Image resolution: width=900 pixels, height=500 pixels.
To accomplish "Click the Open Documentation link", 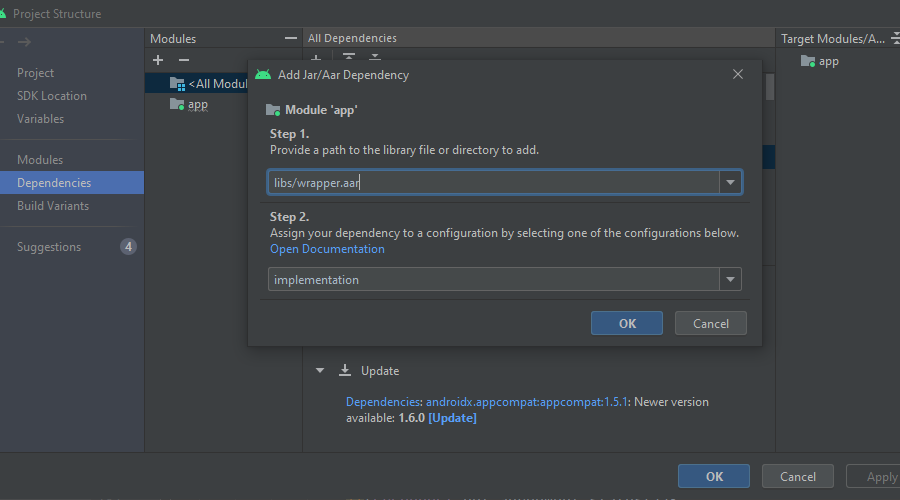I will pyautogui.click(x=327, y=249).
